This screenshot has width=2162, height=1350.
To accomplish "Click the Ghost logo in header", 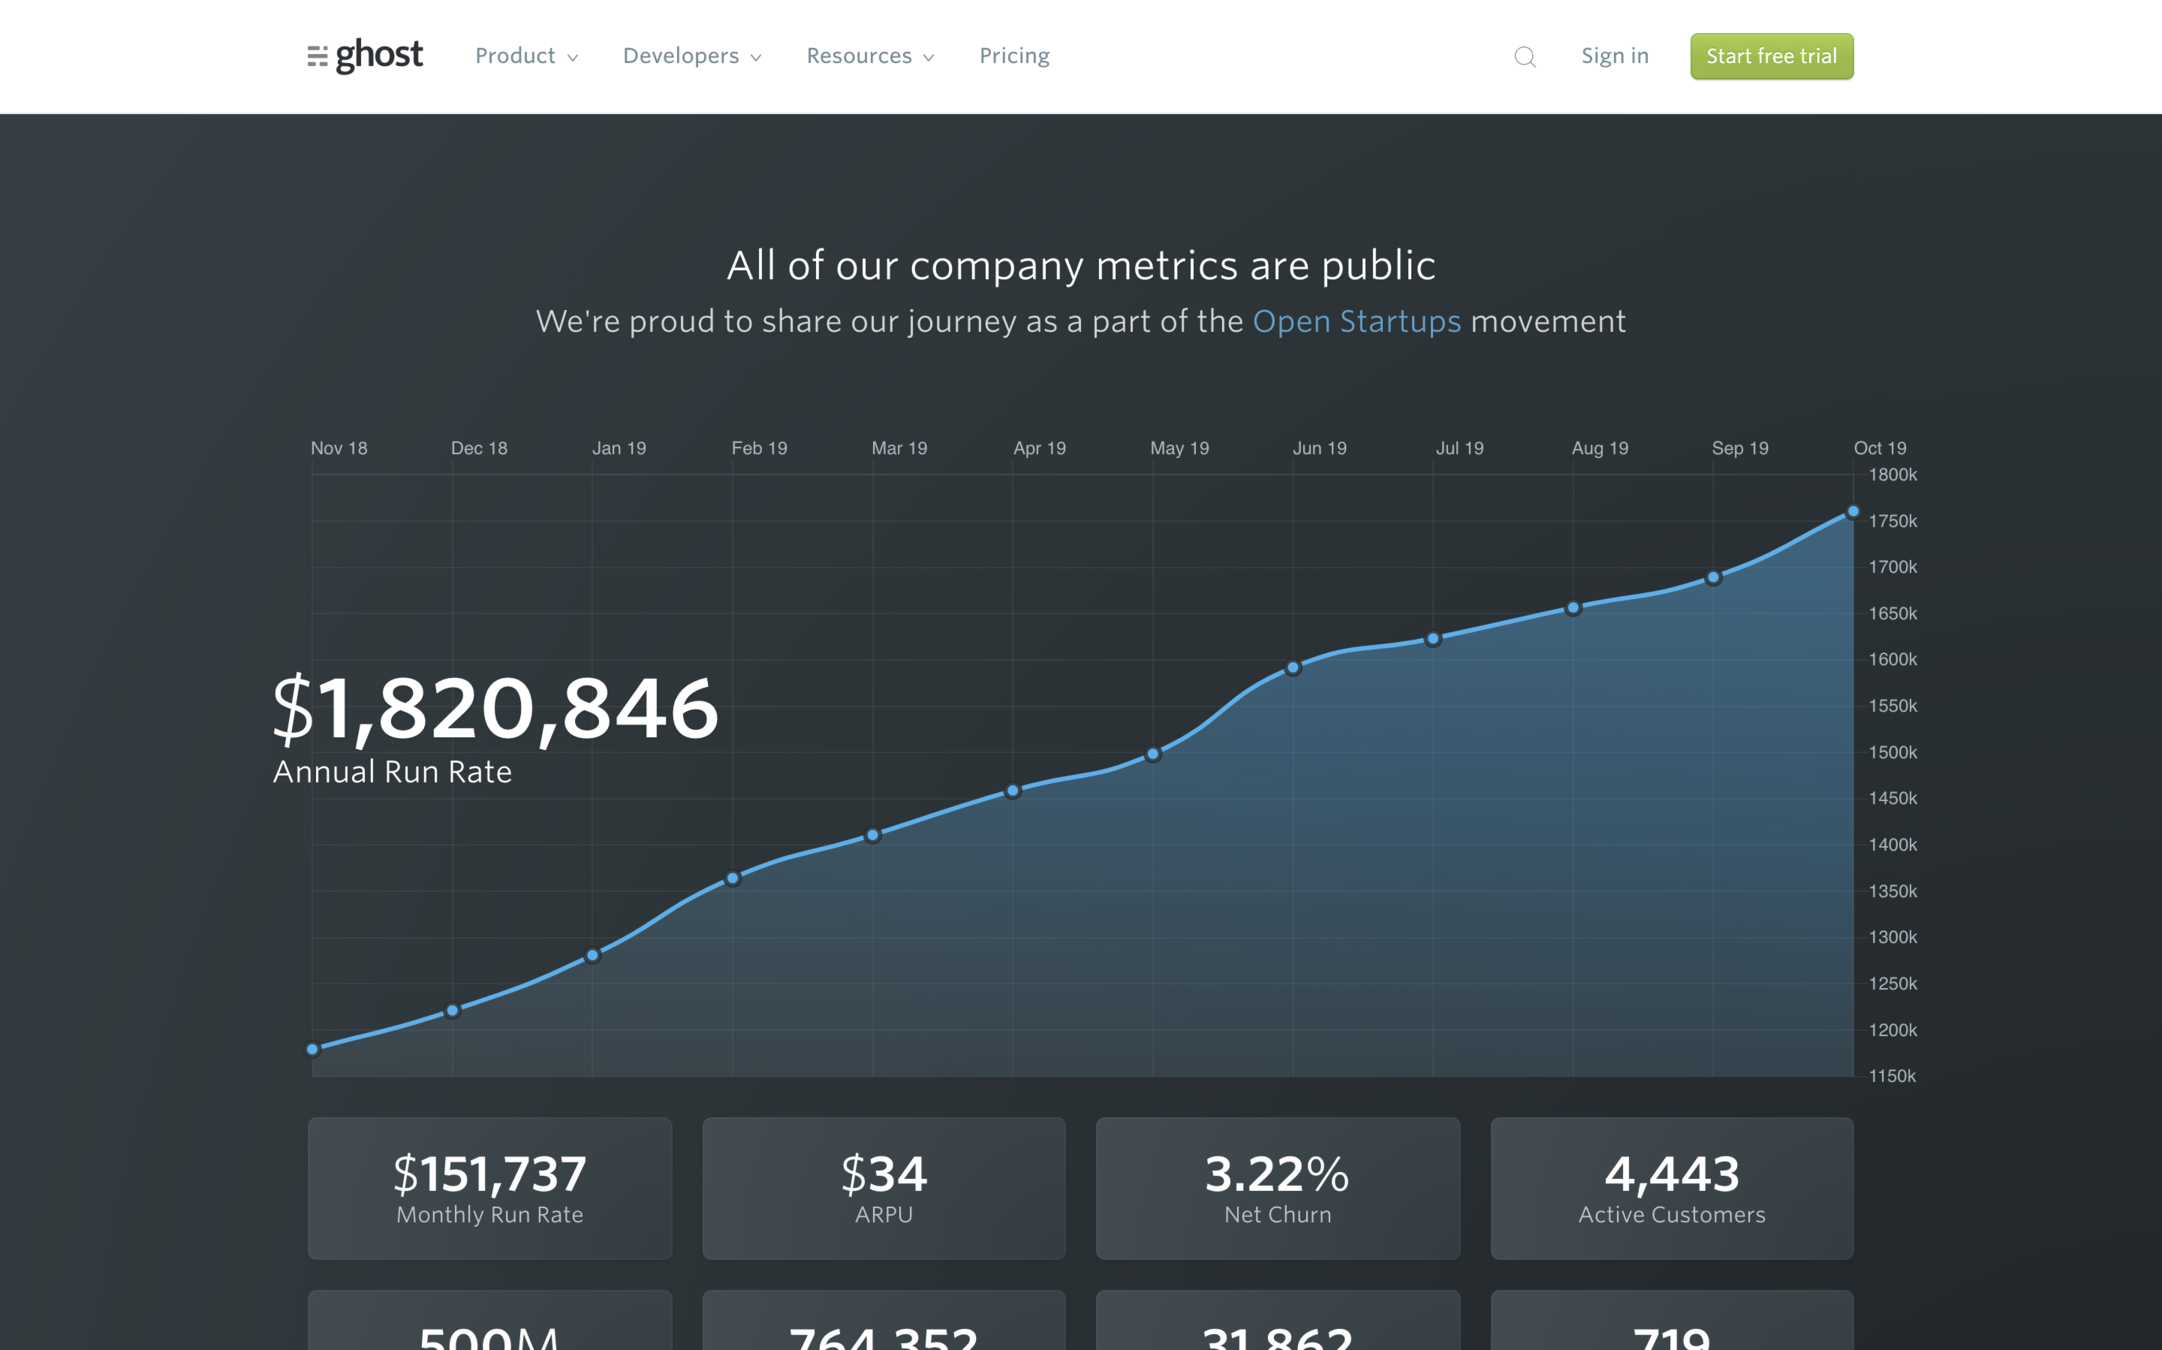I will pos(365,56).
